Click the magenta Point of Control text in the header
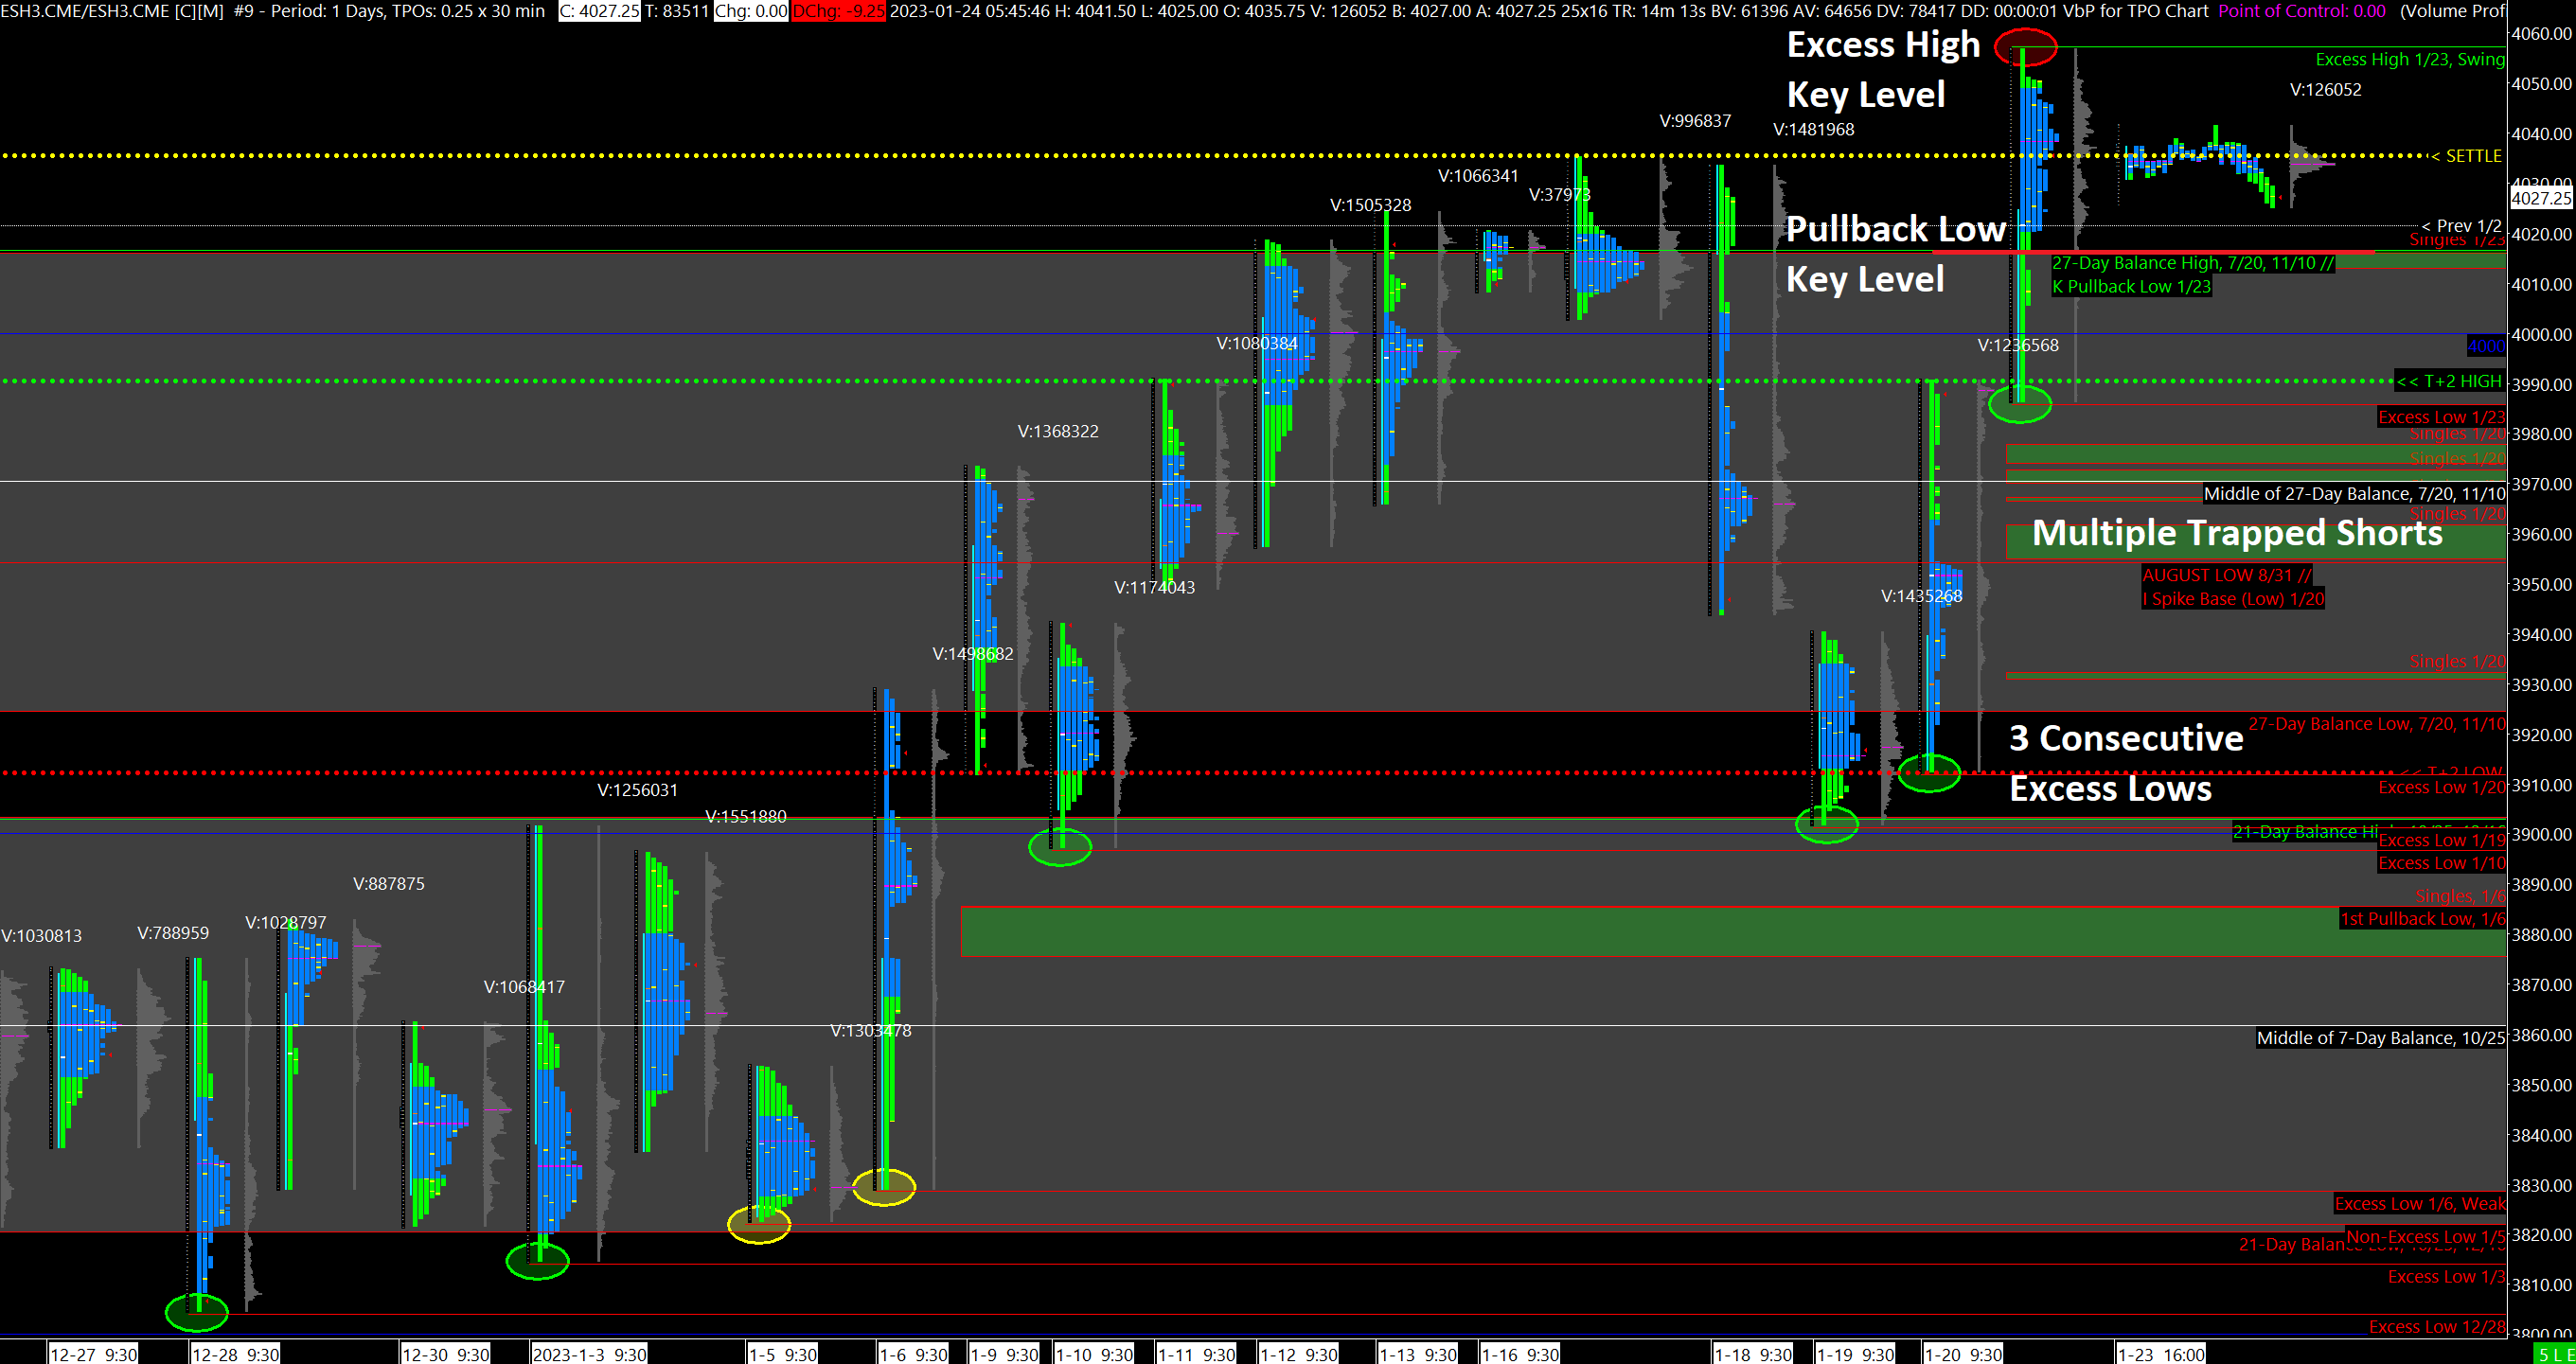 (x=2301, y=11)
